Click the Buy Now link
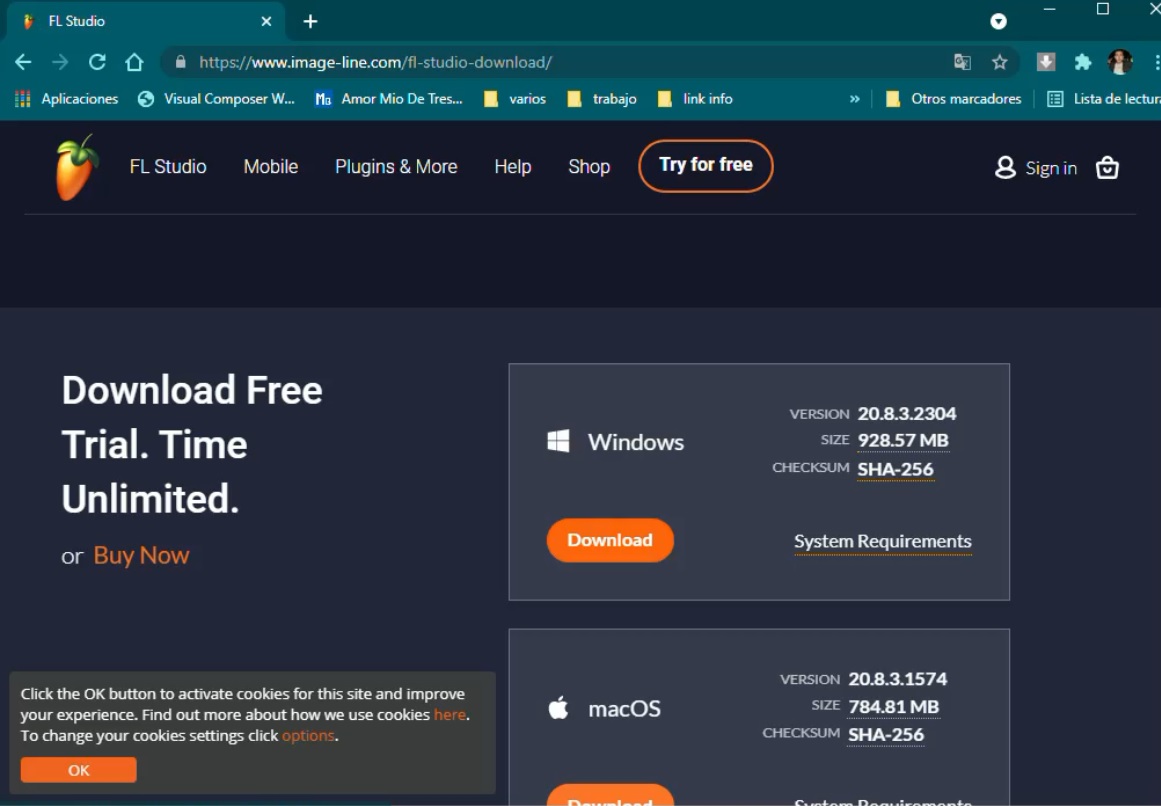 click(141, 555)
